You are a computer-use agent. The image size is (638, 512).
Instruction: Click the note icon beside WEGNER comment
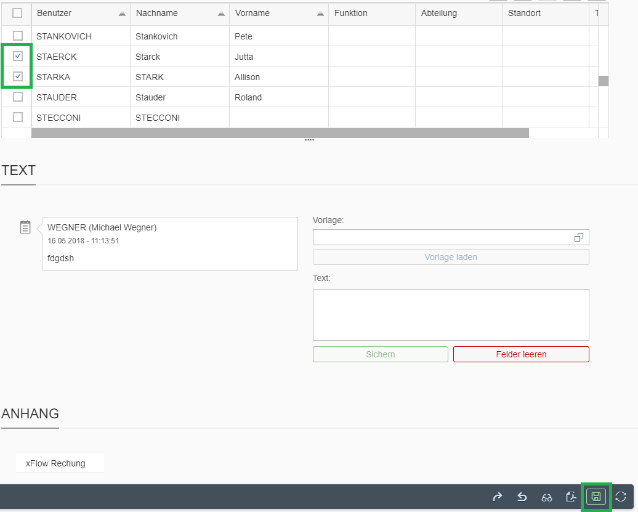[x=26, y=228]
